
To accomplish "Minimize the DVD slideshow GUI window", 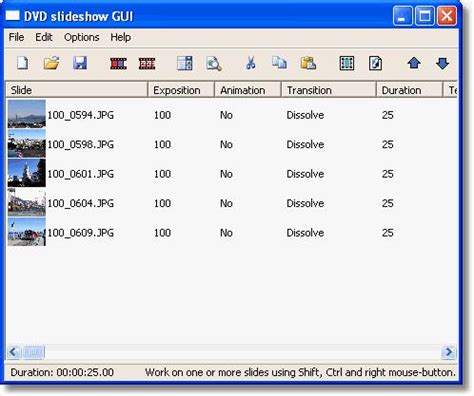I will tap(403, 16).
